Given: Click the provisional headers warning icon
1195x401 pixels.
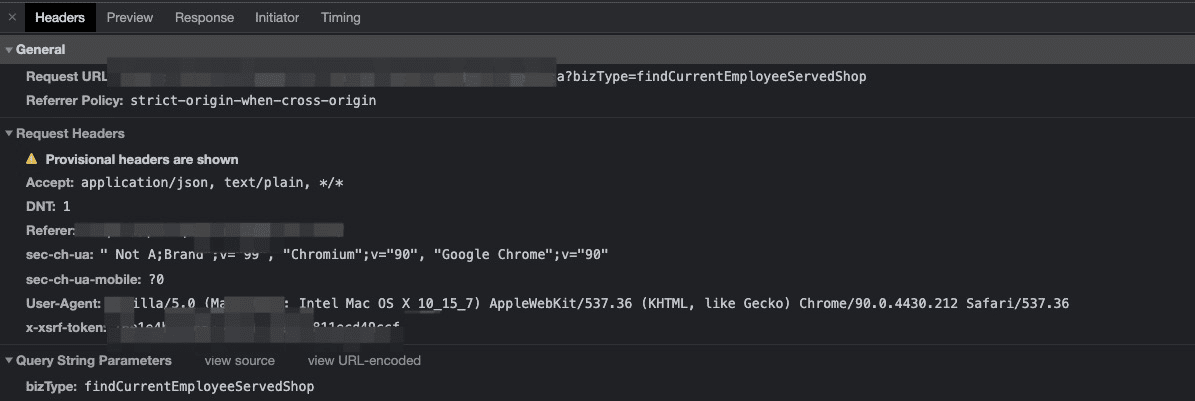Looking at the screenshot, I should pyautogui.click(x=32, y=159).
